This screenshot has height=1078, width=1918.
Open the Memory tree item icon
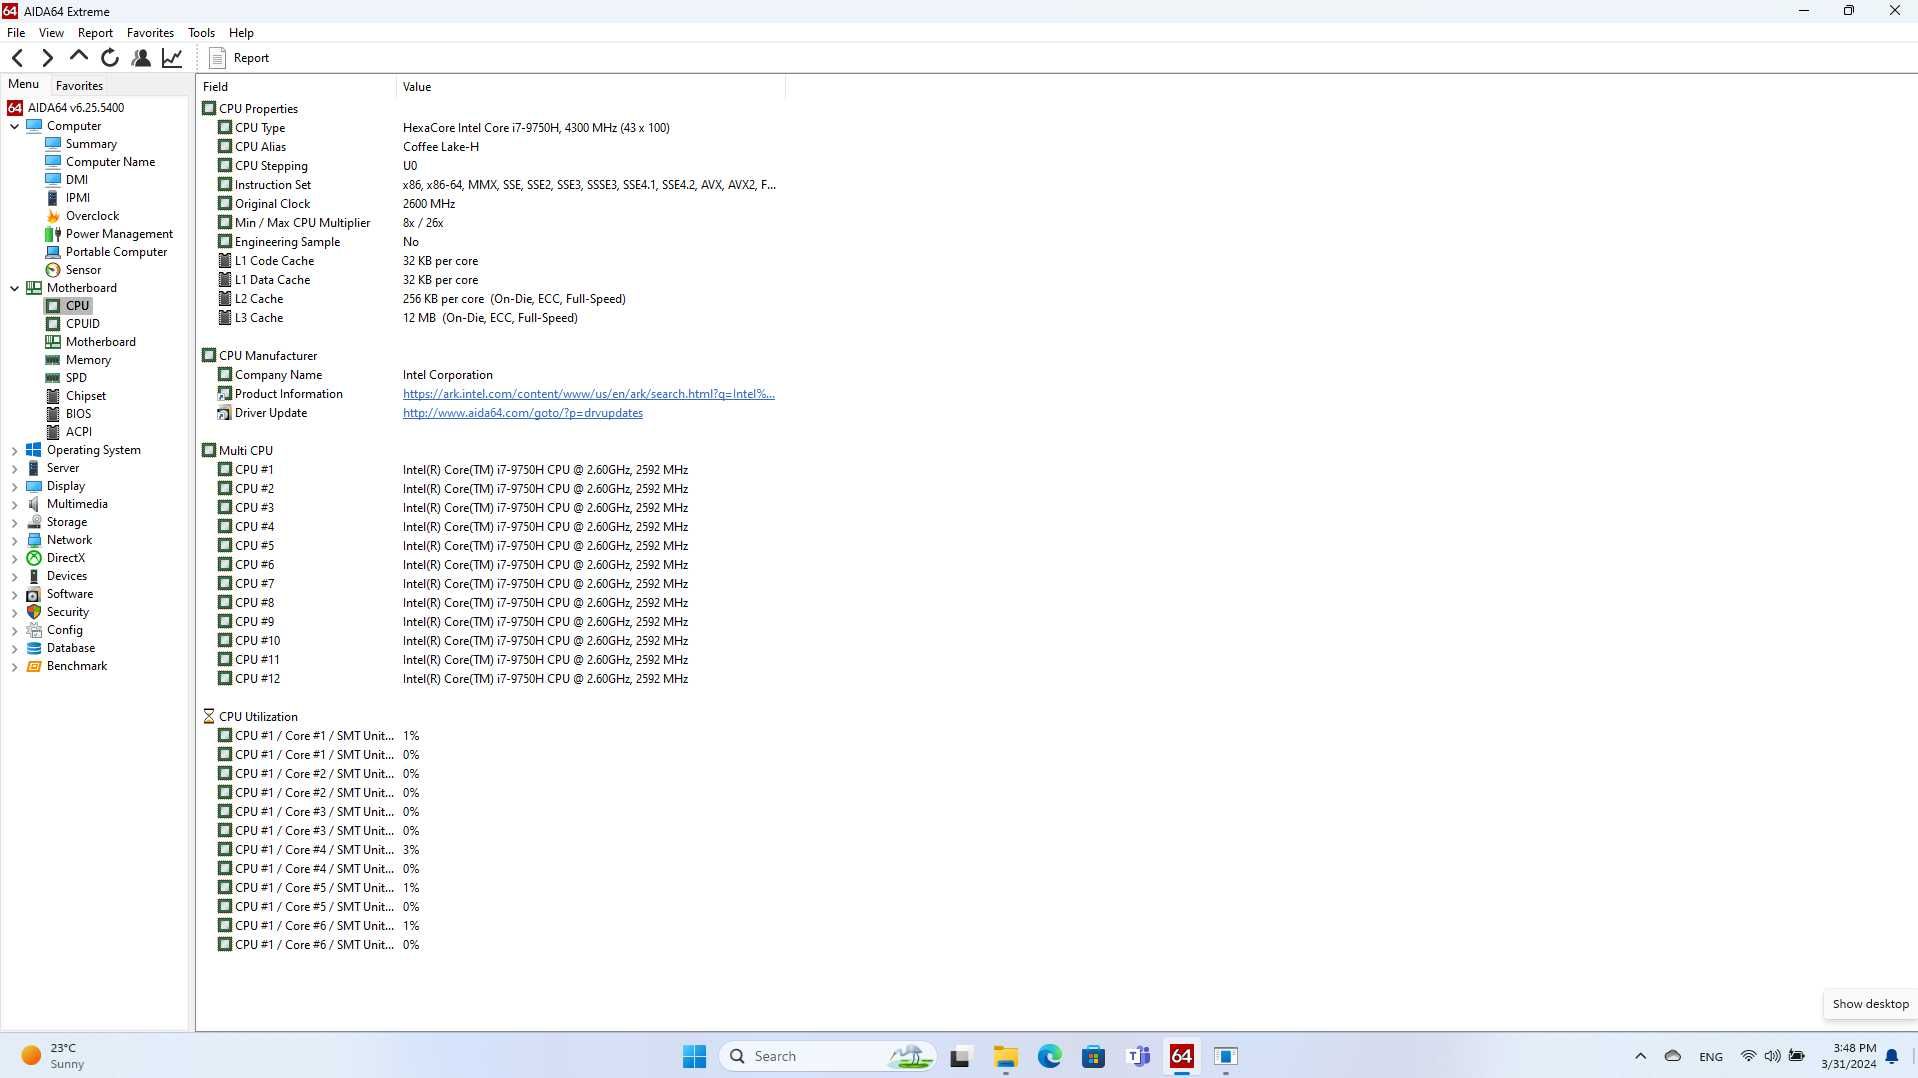tap(53, 360)
